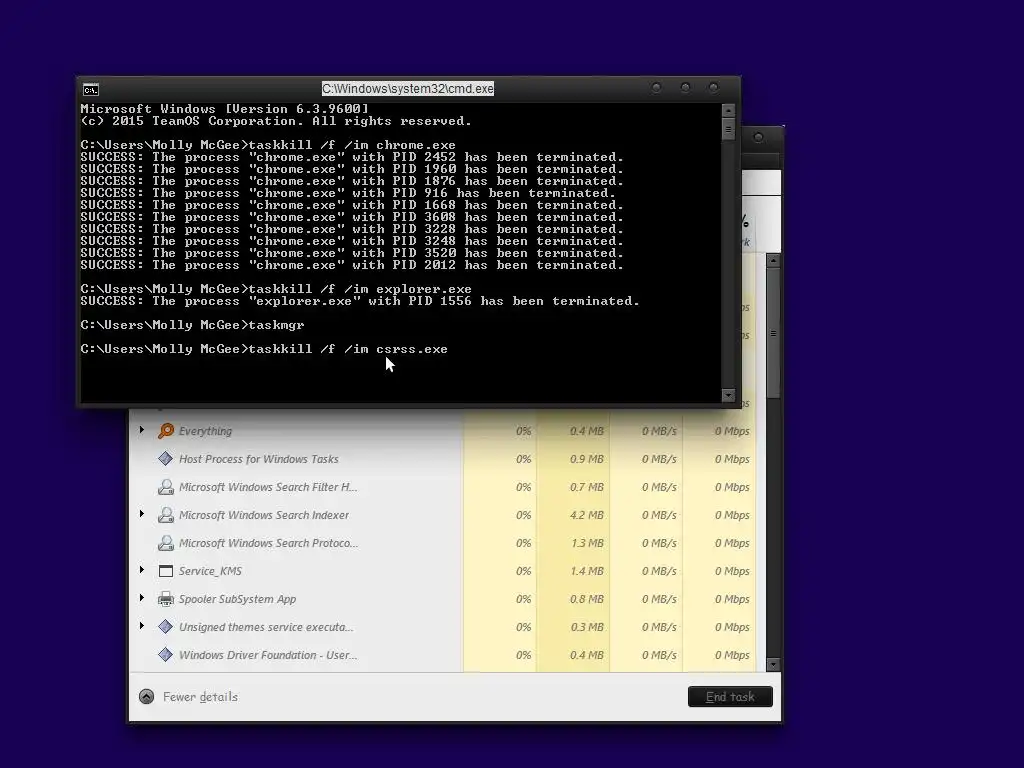Image resolution: width=1024 pixels, height=768 pixels.
Task: Click the Fewer details link
Action: [200, 697]
